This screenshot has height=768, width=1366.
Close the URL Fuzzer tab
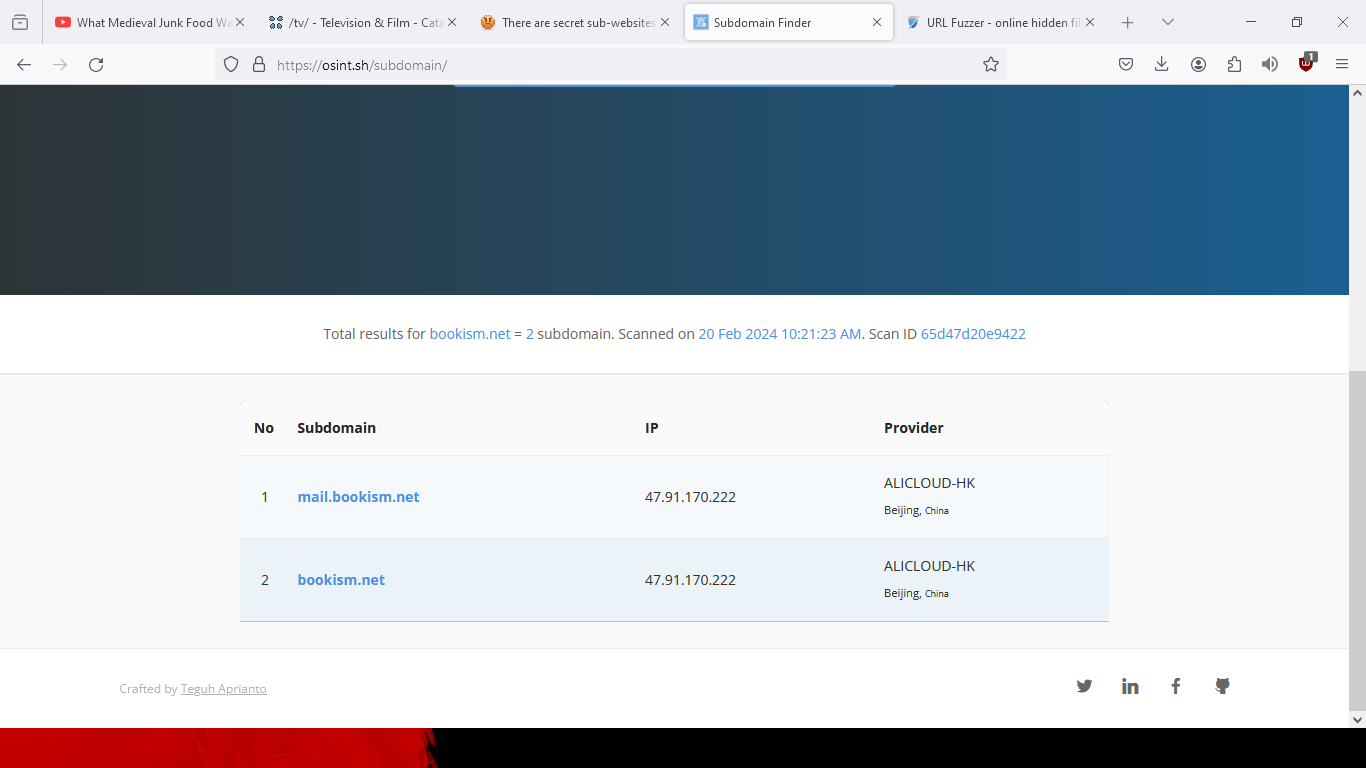[1090, 22]
